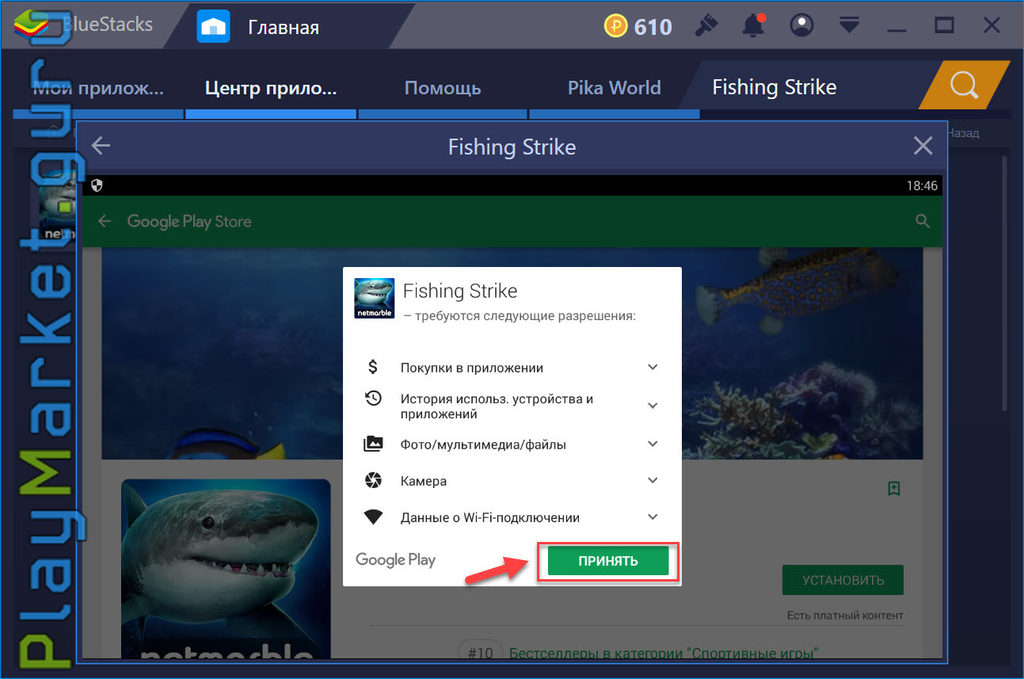Switch to the Центр прило... tab
This screenshot has width=1024, height=679.
270,87
